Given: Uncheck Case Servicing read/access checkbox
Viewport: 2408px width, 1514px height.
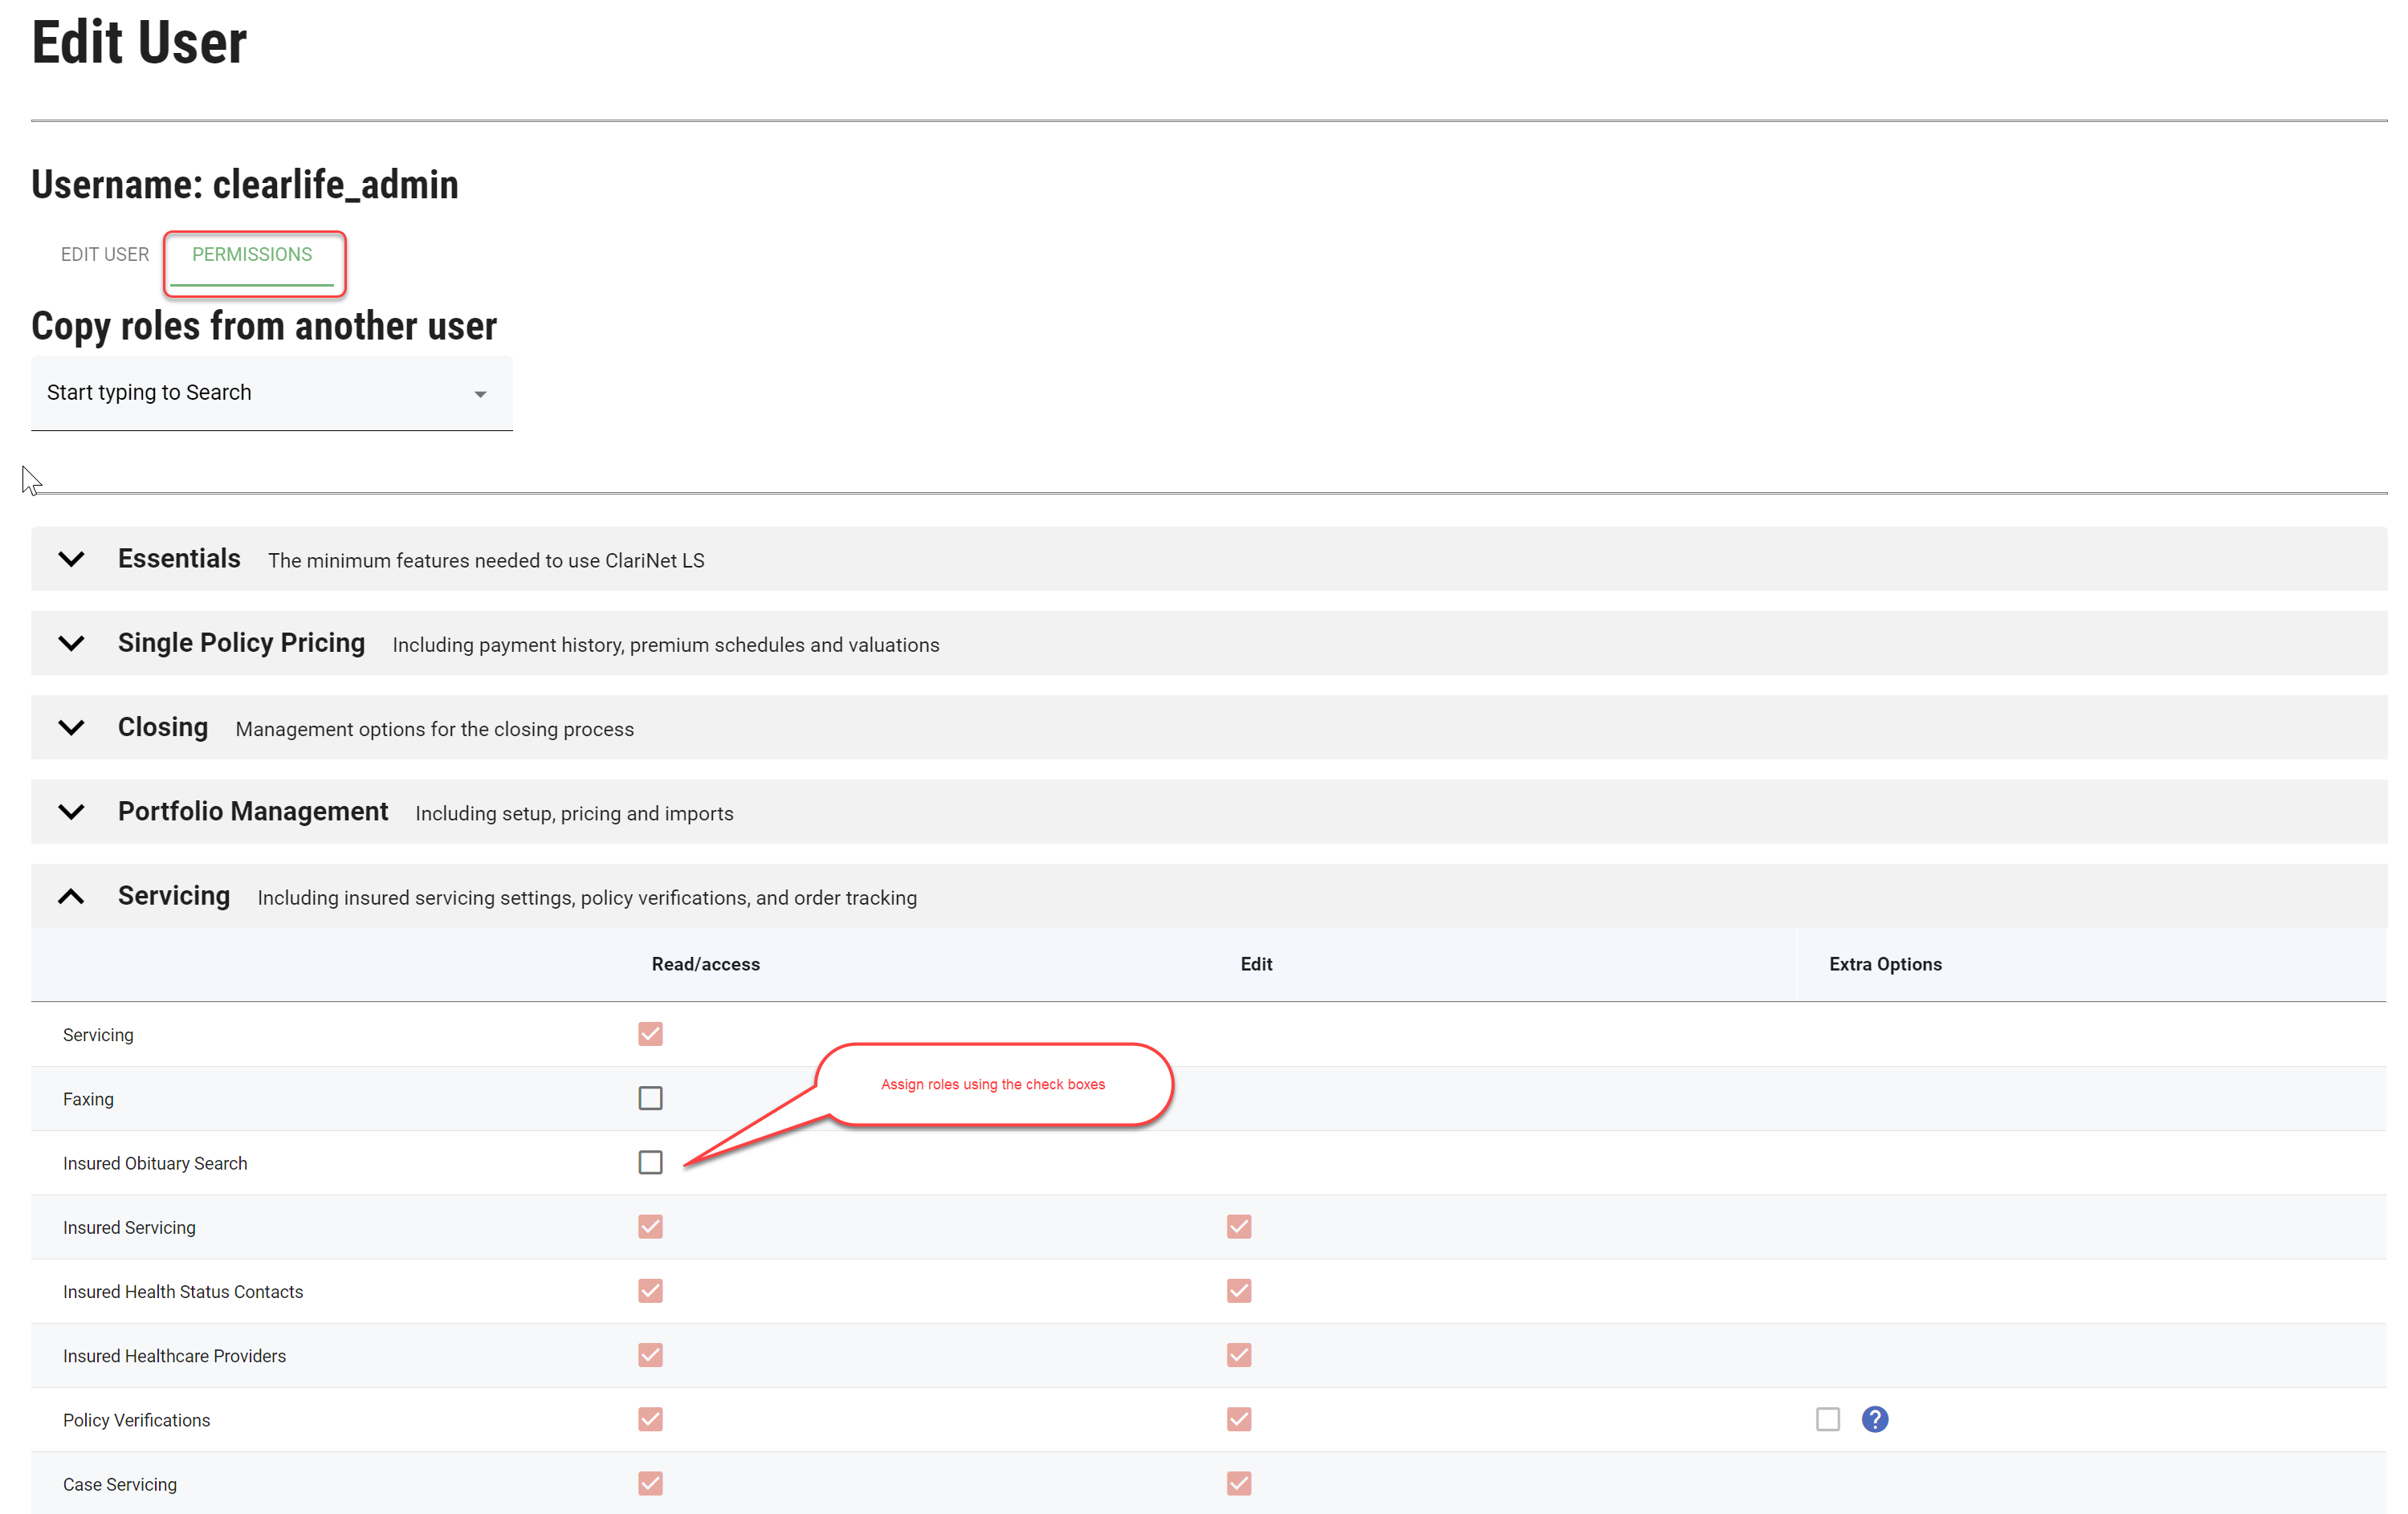Looking at the screenshot, I should (650, 1483).
